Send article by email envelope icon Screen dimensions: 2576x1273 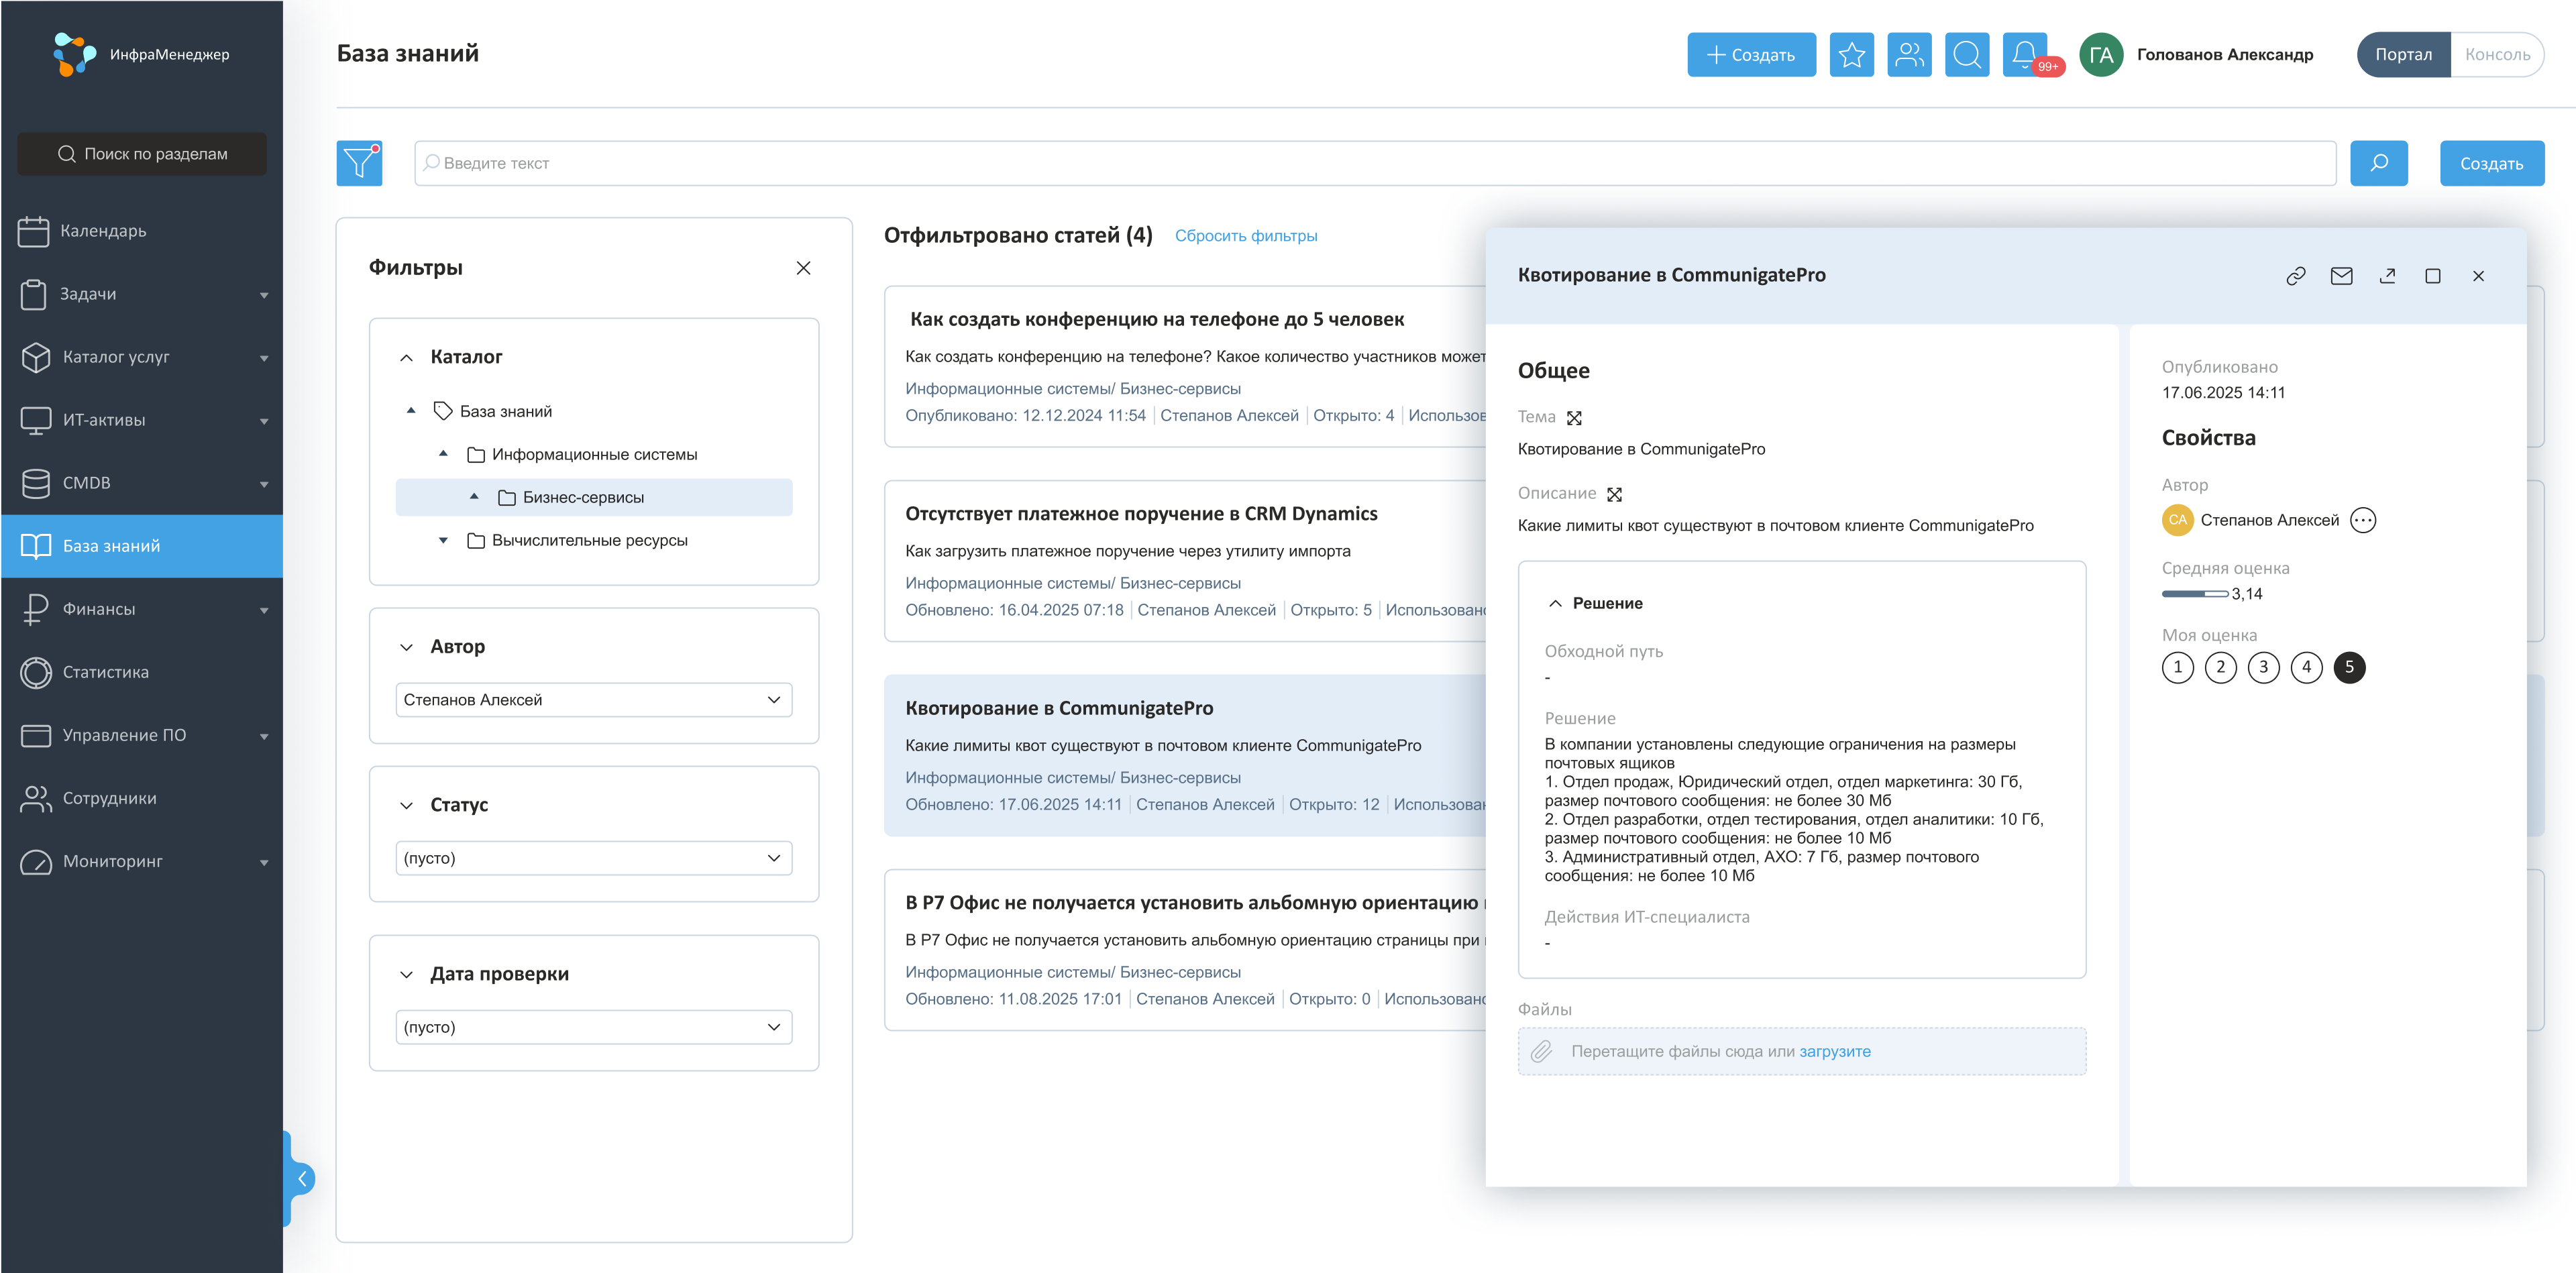click(x=2341, y=276)
